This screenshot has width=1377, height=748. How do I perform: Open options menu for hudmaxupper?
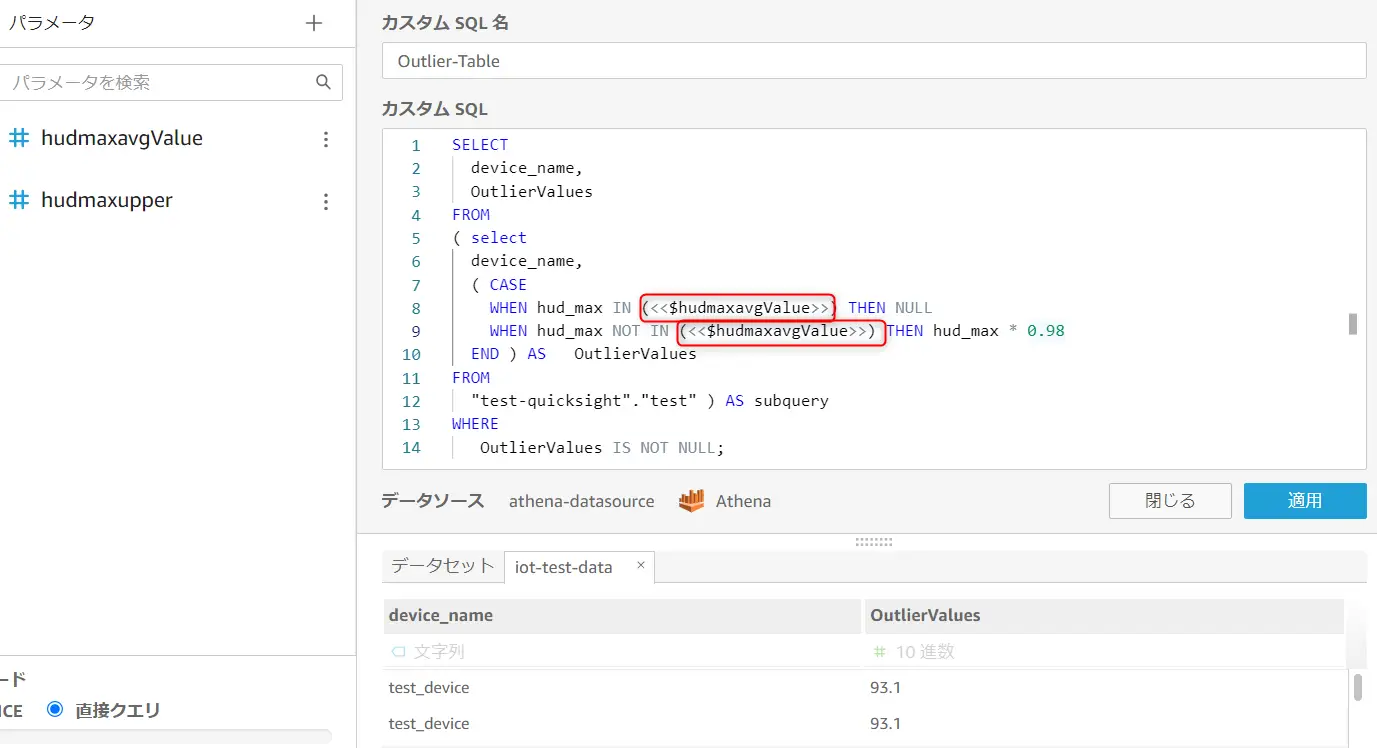click(x=325, y=201)
